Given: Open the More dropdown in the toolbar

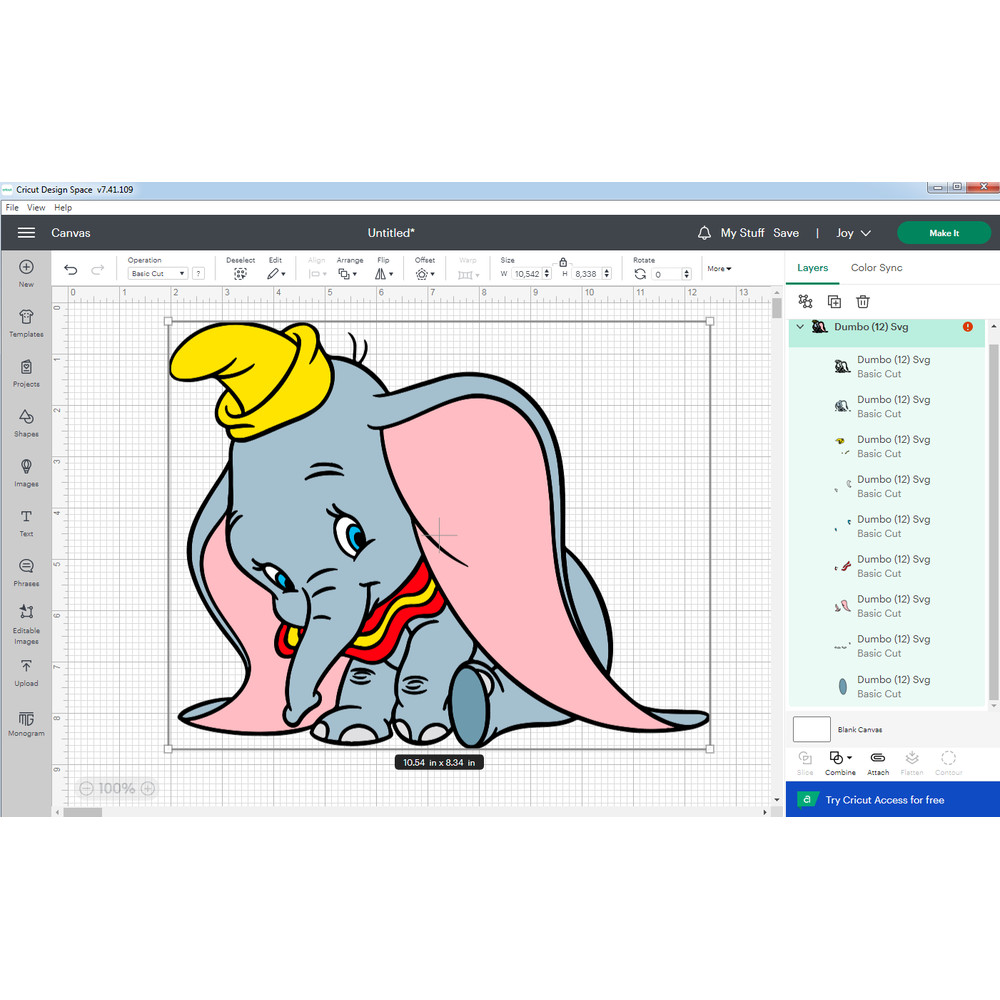Looking at the screenshot, I should coord(719,268).
